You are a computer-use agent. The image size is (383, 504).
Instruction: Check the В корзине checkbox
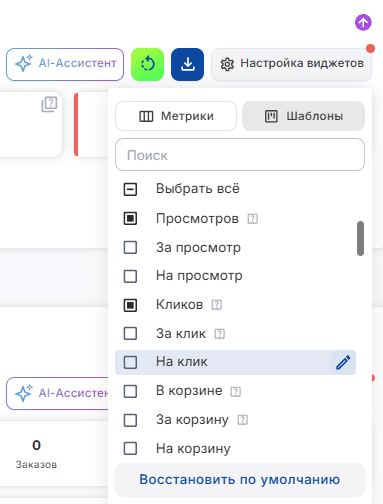pos(130,391)
